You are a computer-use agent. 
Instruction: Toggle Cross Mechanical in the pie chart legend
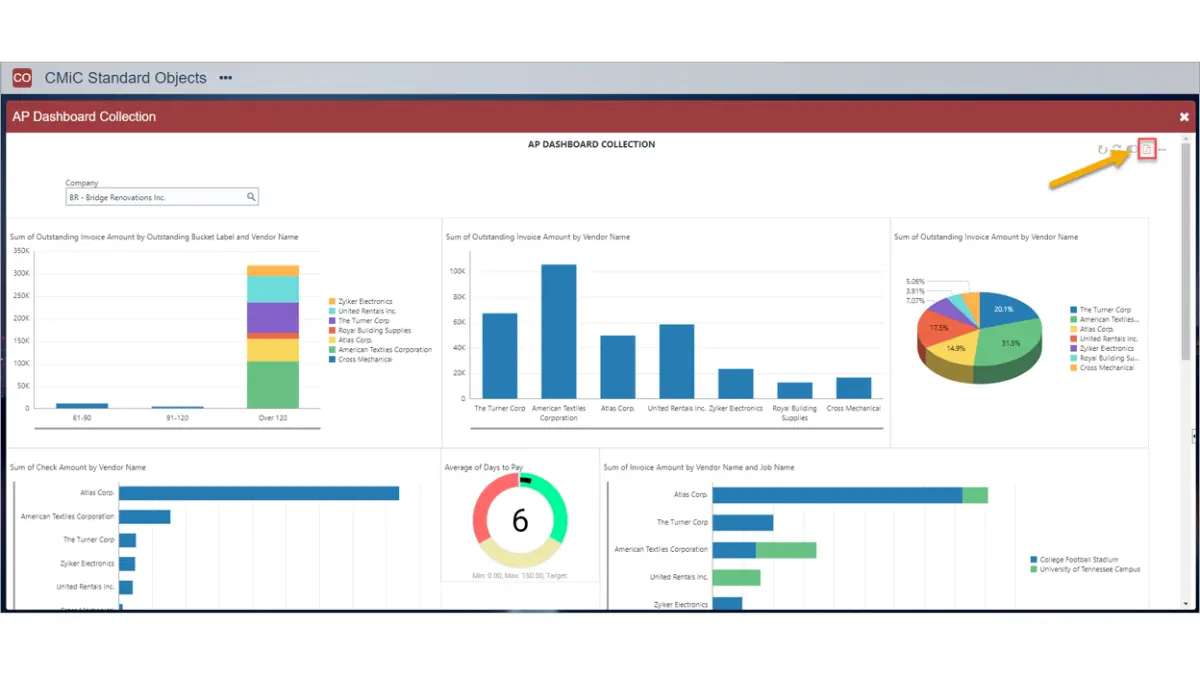pos(1109,368)
